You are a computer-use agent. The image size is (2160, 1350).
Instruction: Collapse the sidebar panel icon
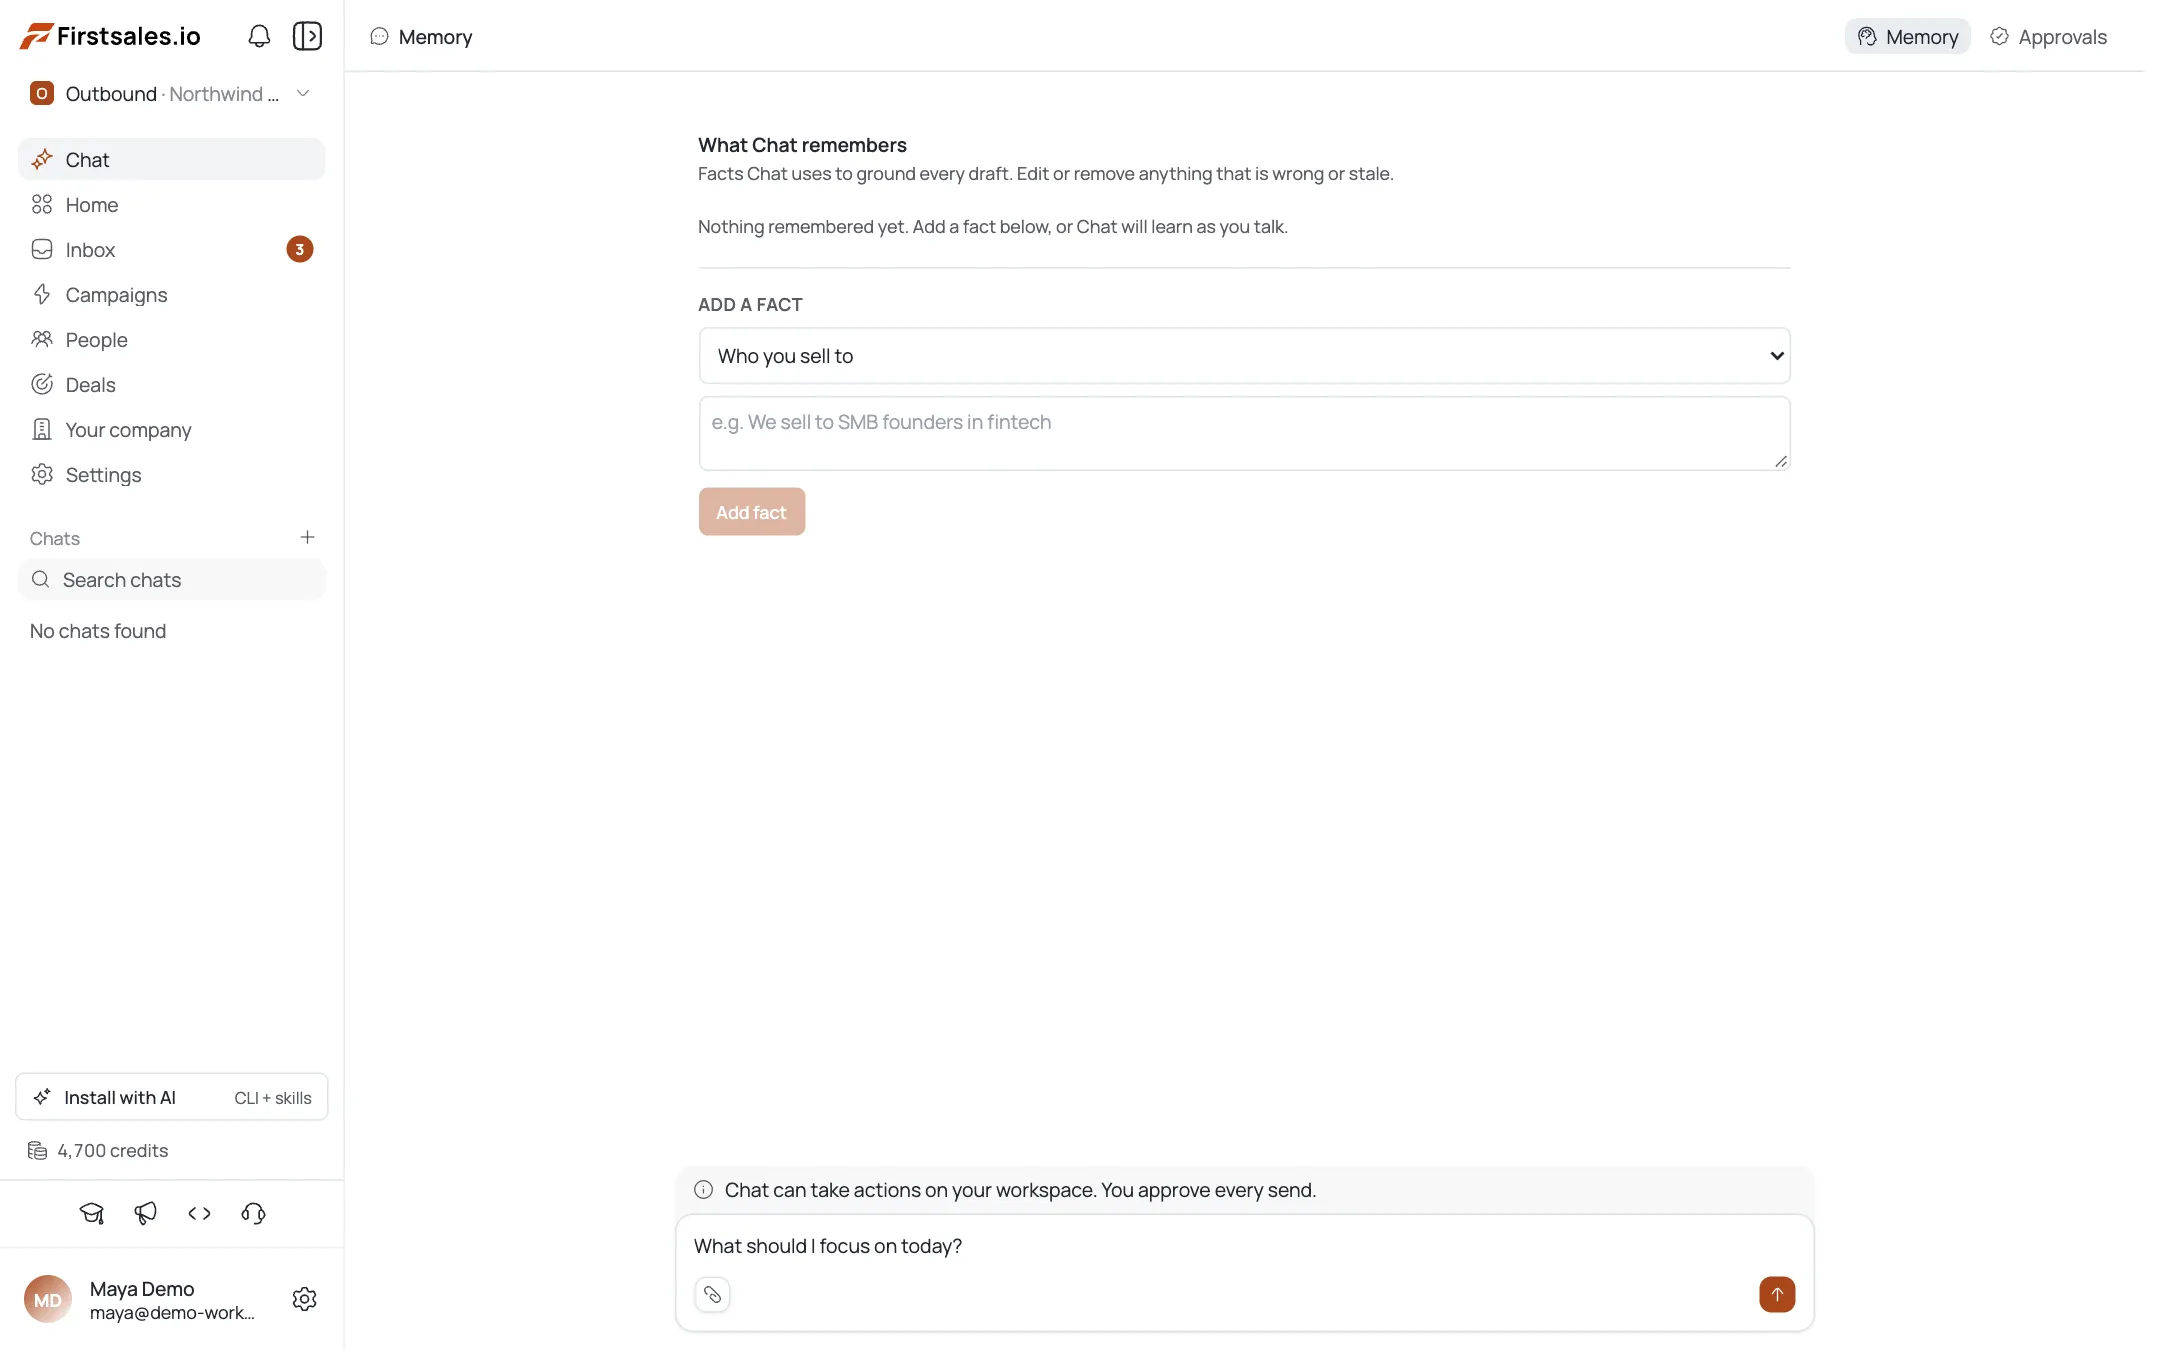point(307,36)
